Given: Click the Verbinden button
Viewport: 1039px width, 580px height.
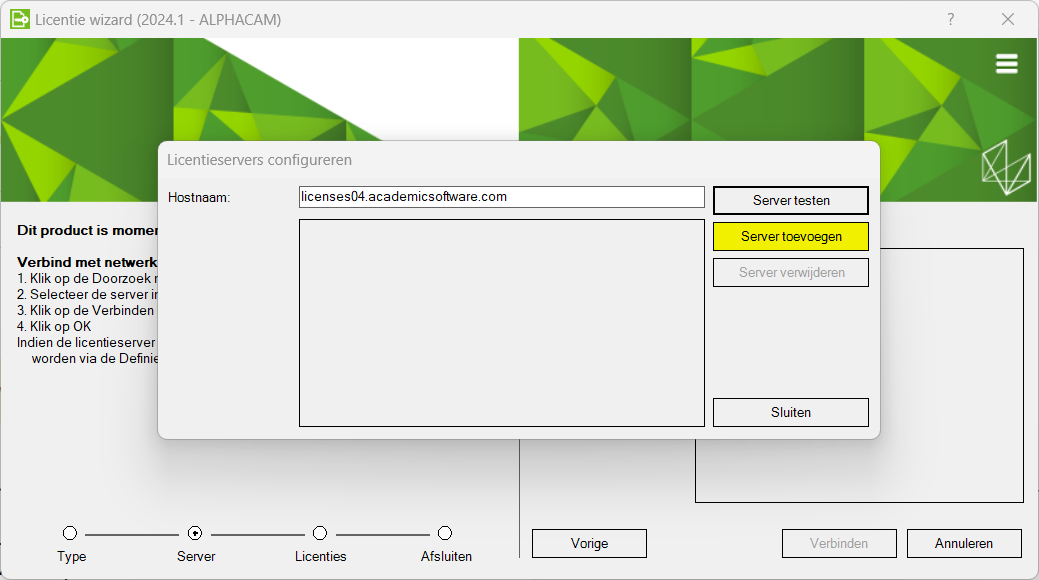Looking at the screenshot, I should [839, 544].
